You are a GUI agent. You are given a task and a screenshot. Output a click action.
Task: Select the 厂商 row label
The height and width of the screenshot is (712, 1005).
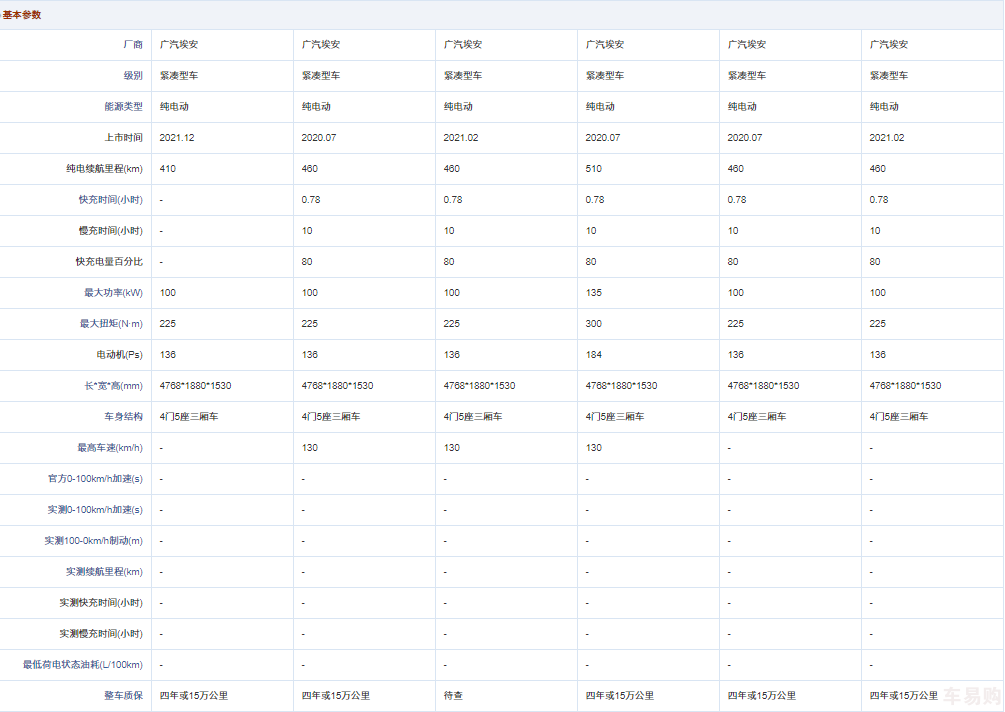click(133, 44)
